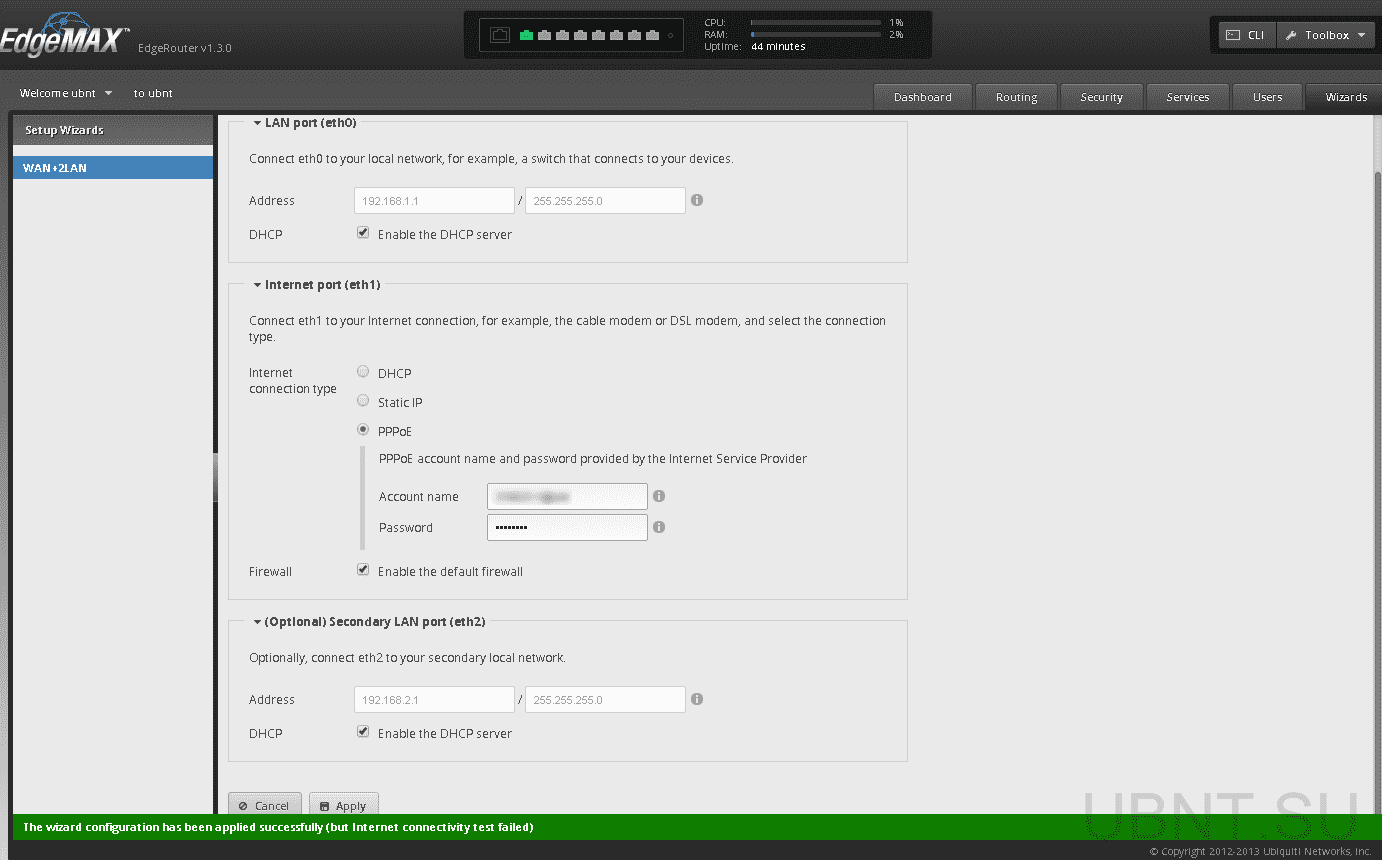Click info icon next to Account name

pyautogui.click(x=659, y=496)
